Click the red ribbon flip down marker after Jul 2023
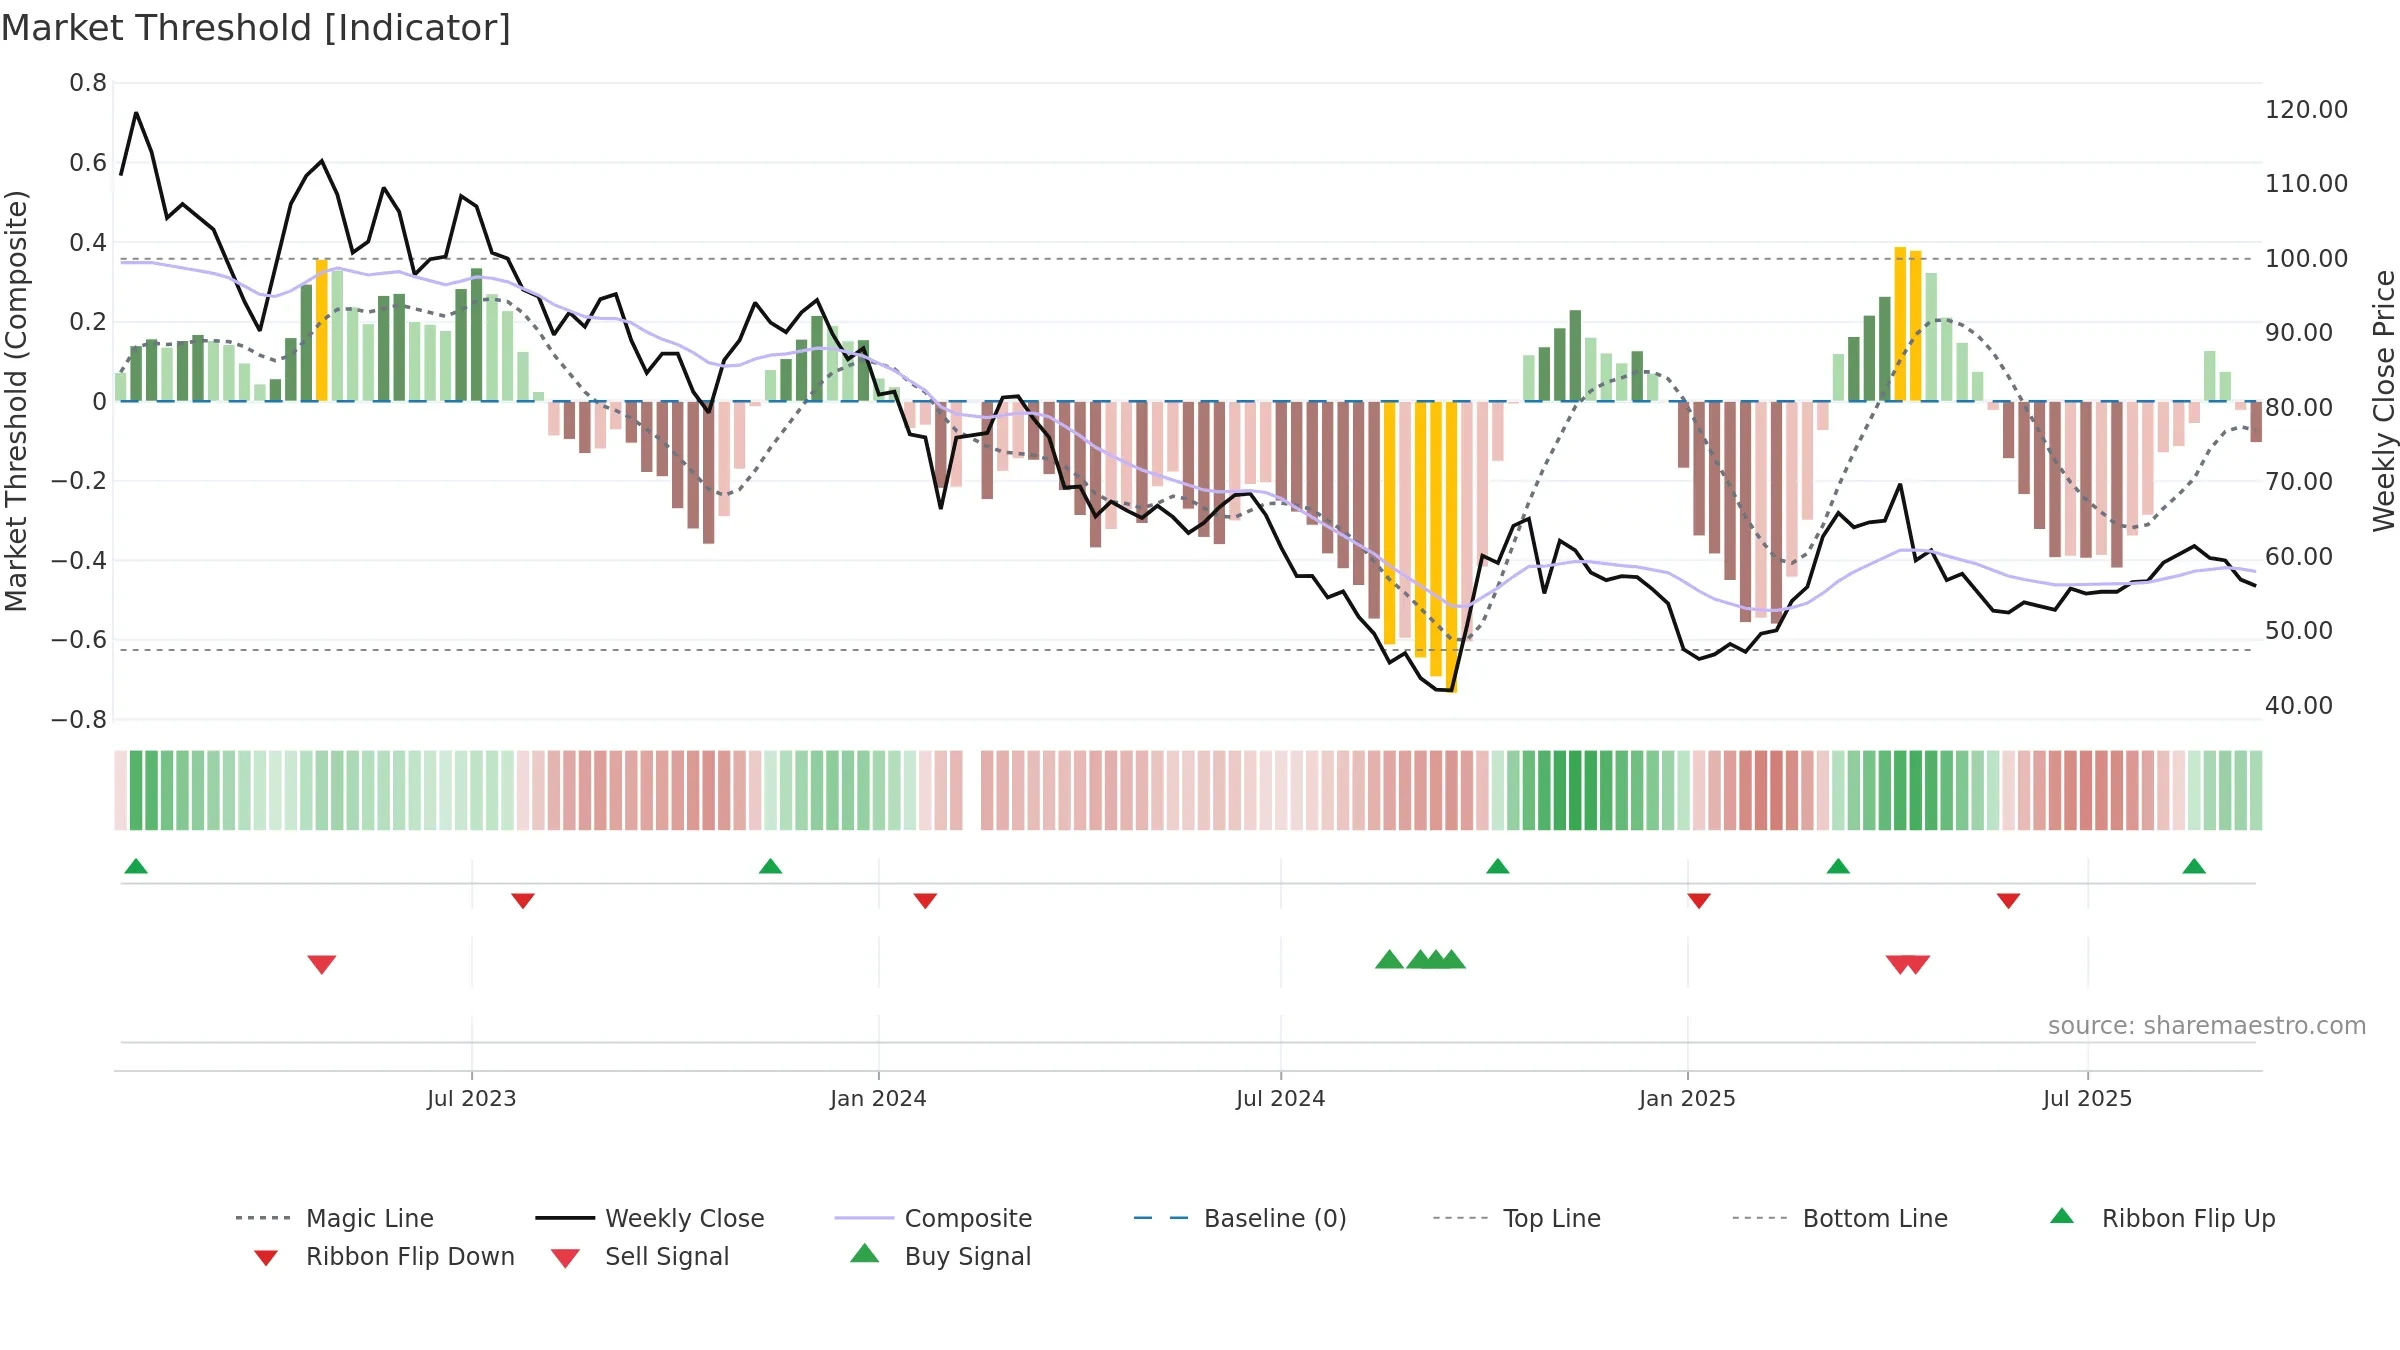The image size is (2400, 1350). [523, 901]
